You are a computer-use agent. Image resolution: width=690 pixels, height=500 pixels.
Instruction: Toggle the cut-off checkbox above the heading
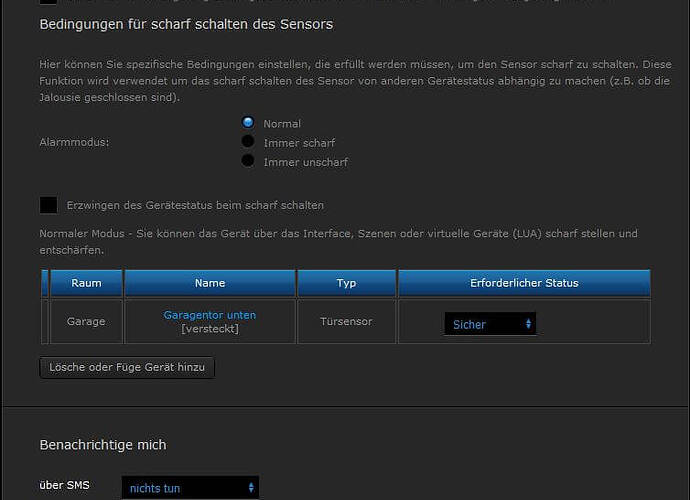tap(48, 2)
